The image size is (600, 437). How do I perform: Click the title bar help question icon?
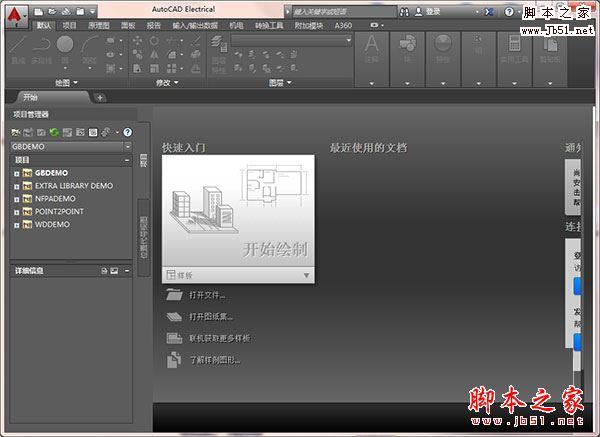(x=509, y=12)
